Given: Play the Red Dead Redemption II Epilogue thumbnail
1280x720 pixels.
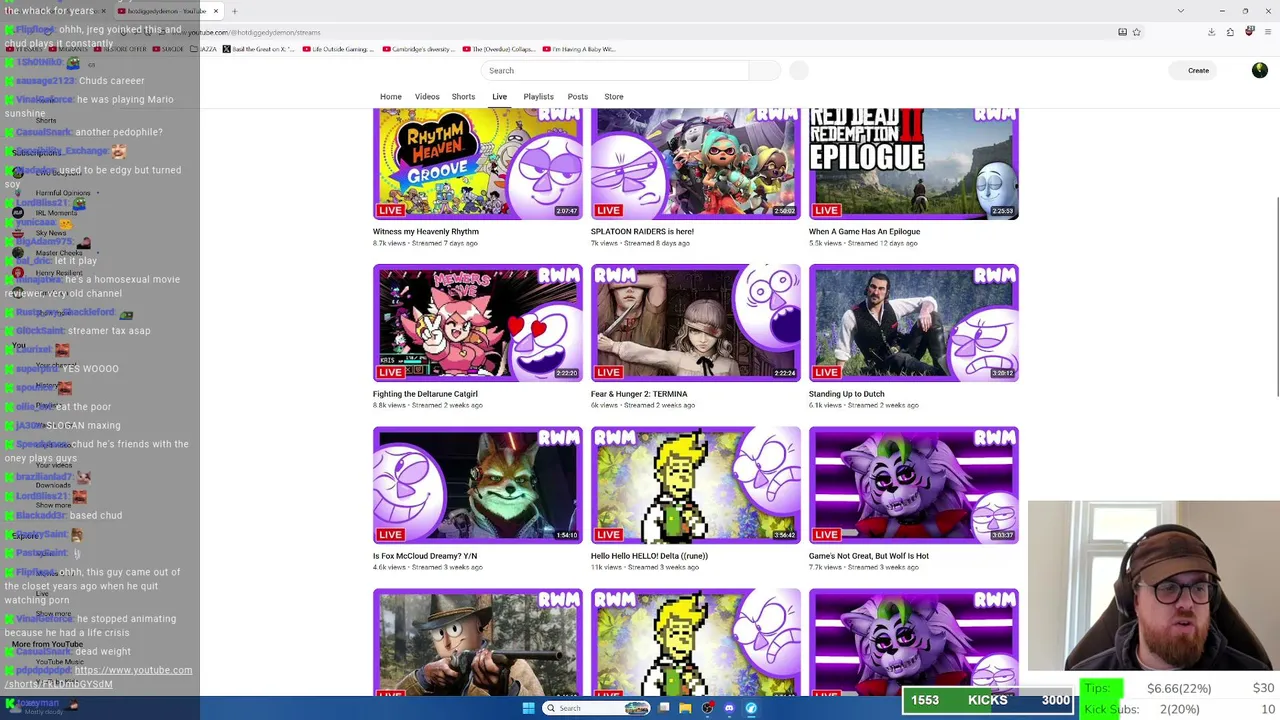Looking at the screenshot, I should point(914,163).
